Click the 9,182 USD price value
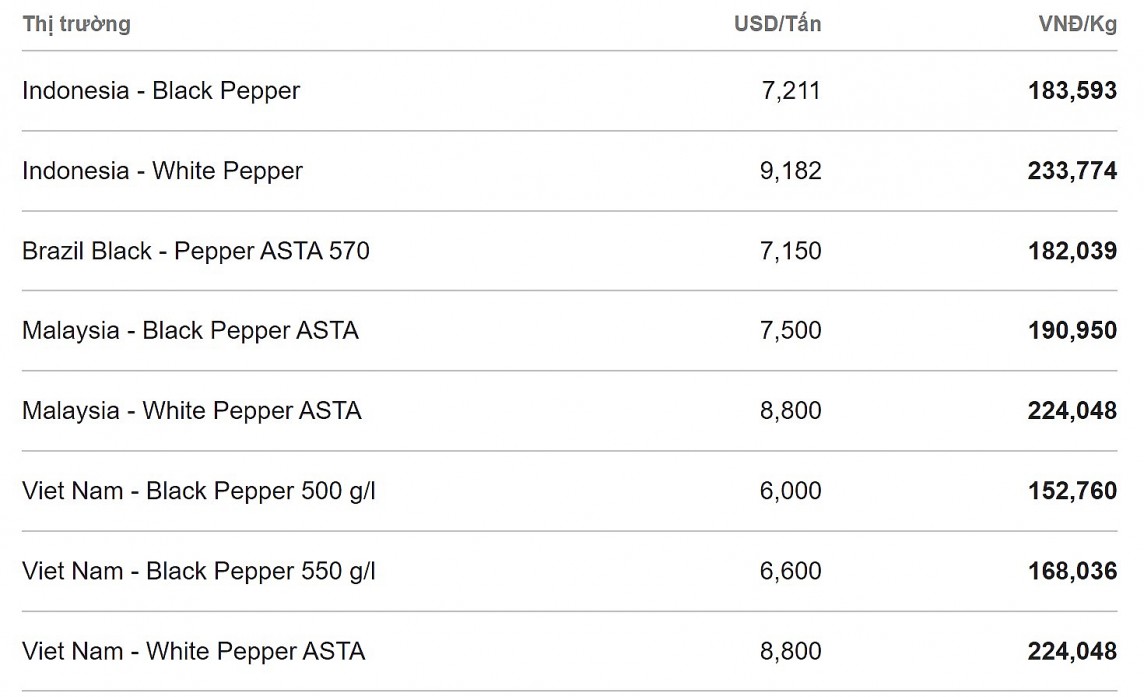1144x697 pixels. click(x=790, y=171)
